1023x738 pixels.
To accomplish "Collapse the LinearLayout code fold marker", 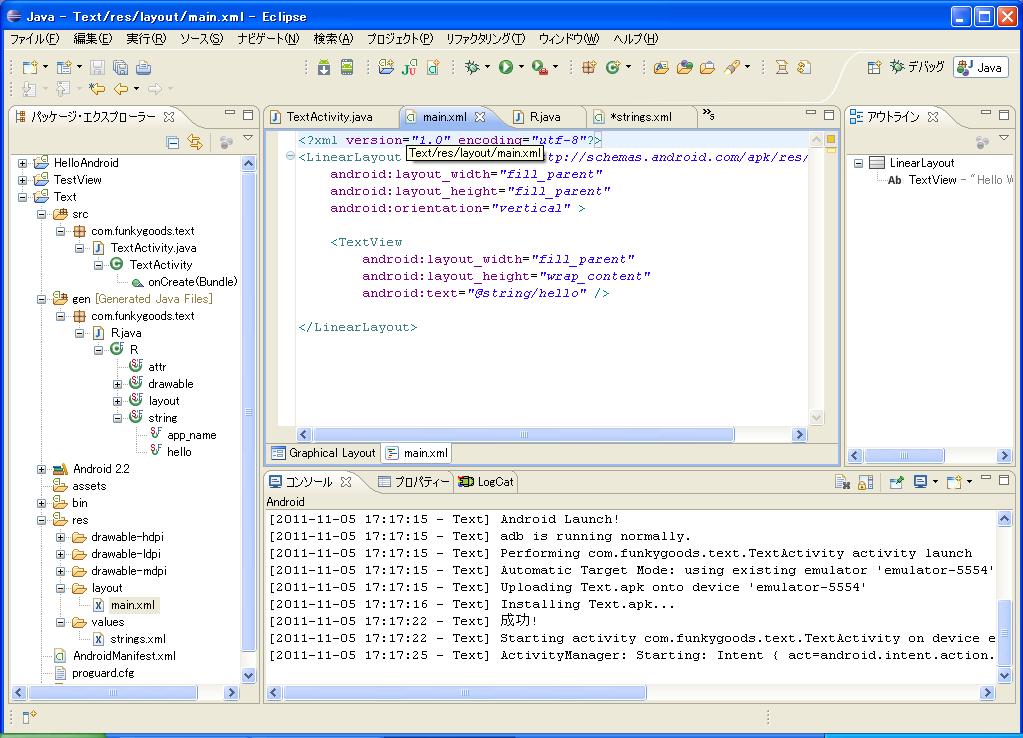I will point(290,156).
